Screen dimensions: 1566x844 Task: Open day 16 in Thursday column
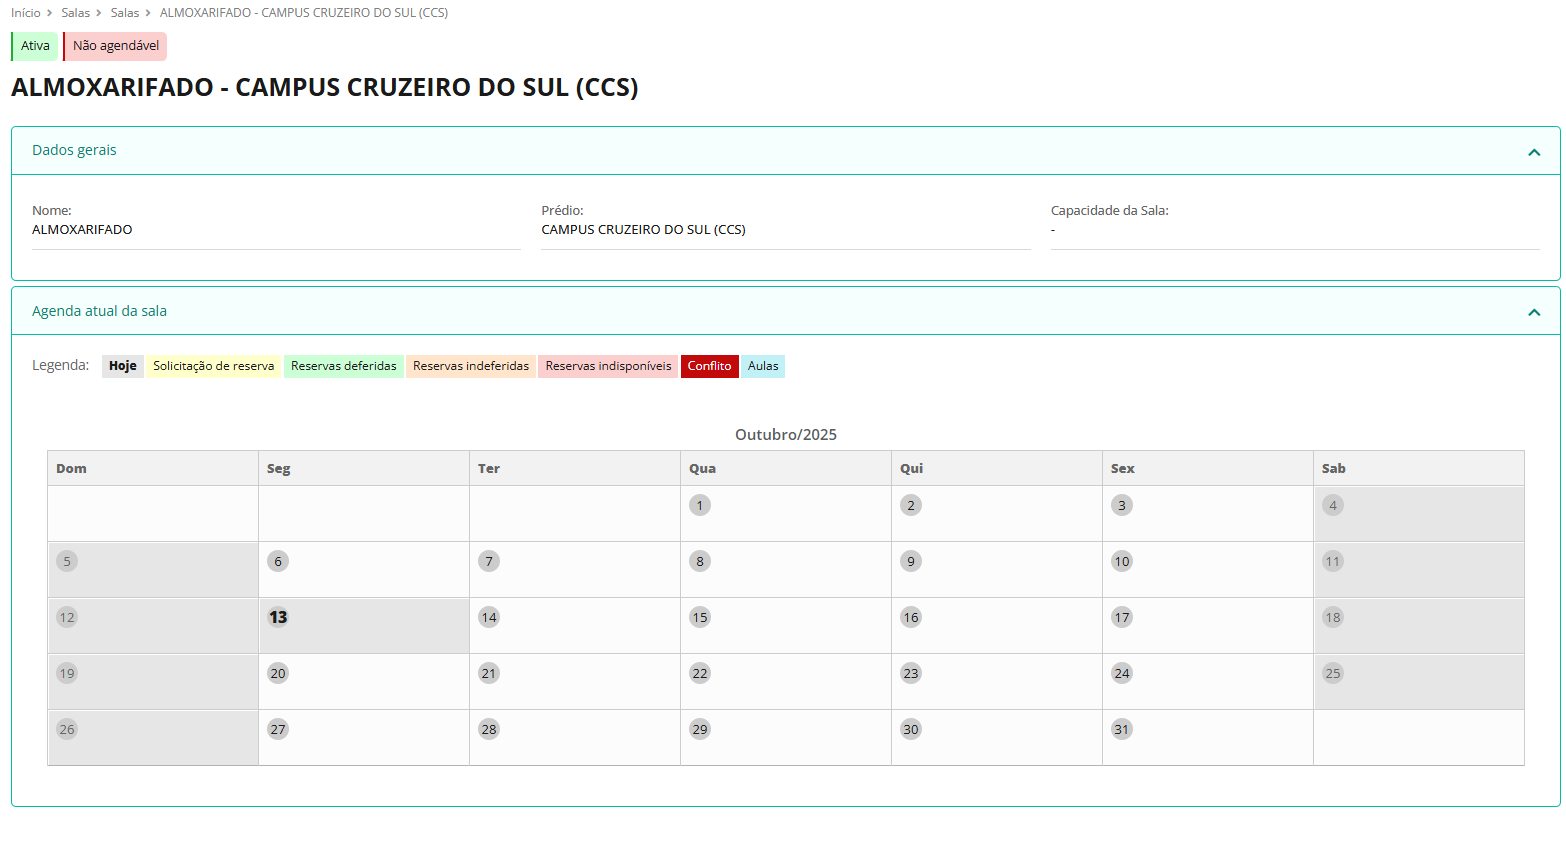coord(911,617)
